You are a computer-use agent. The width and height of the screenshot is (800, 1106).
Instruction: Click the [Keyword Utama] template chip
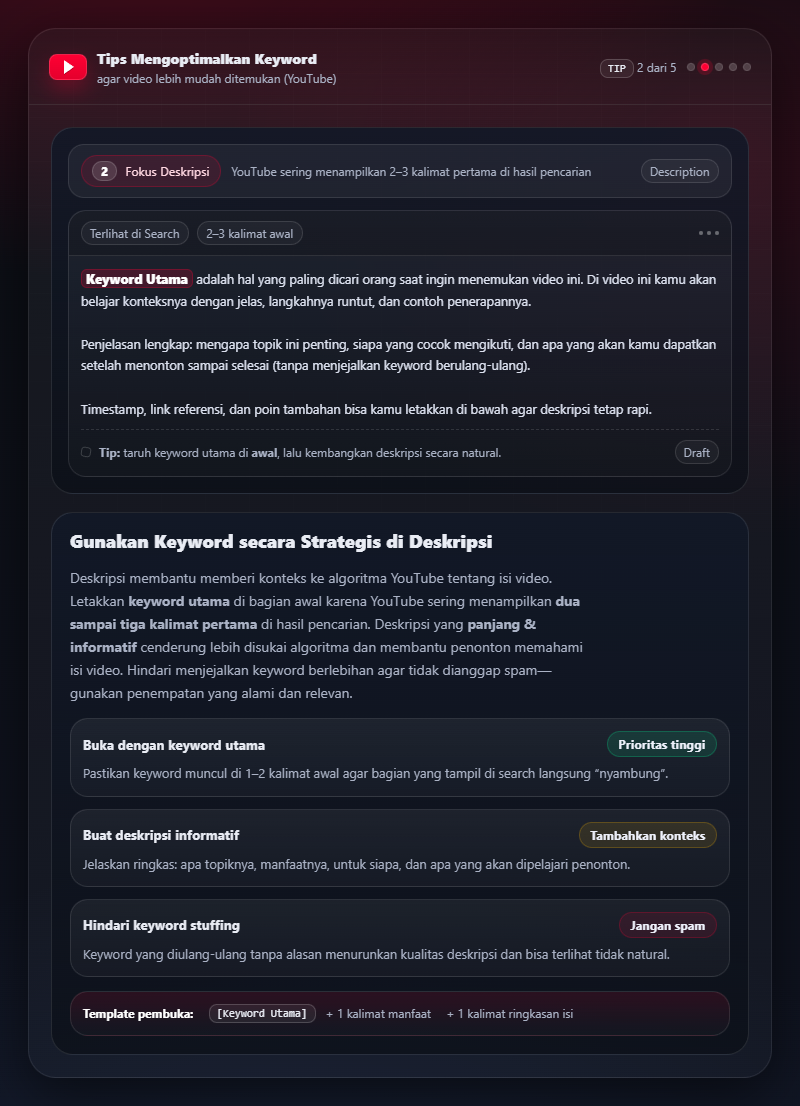pos(261,1013)
